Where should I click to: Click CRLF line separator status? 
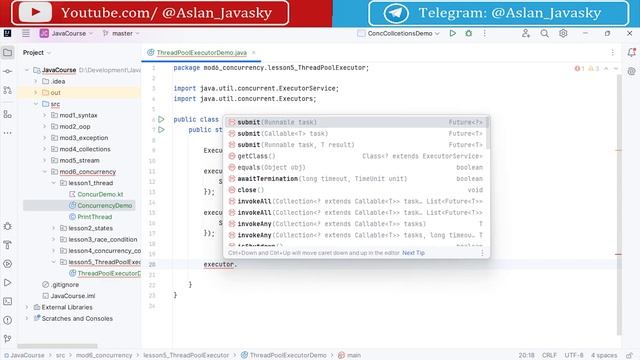(x=549, y=356)
